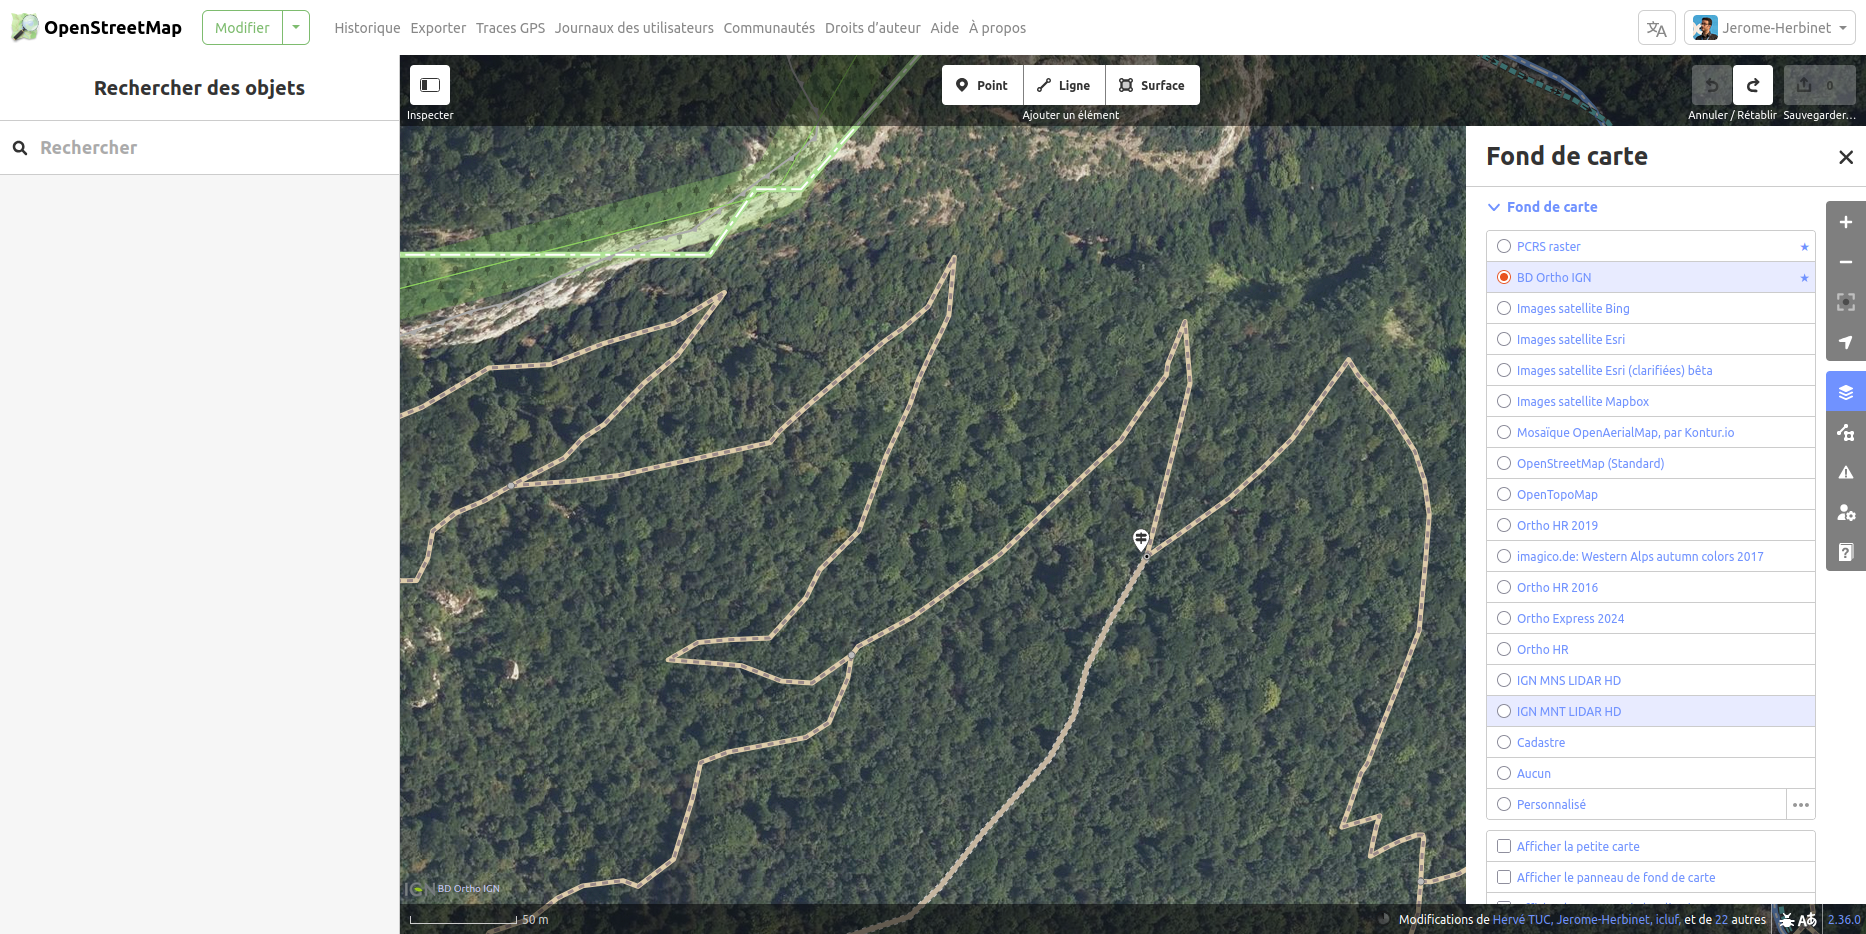Click the Rétablir redo arrow
Viewport: 1866px width, 934px height.
1753,85
